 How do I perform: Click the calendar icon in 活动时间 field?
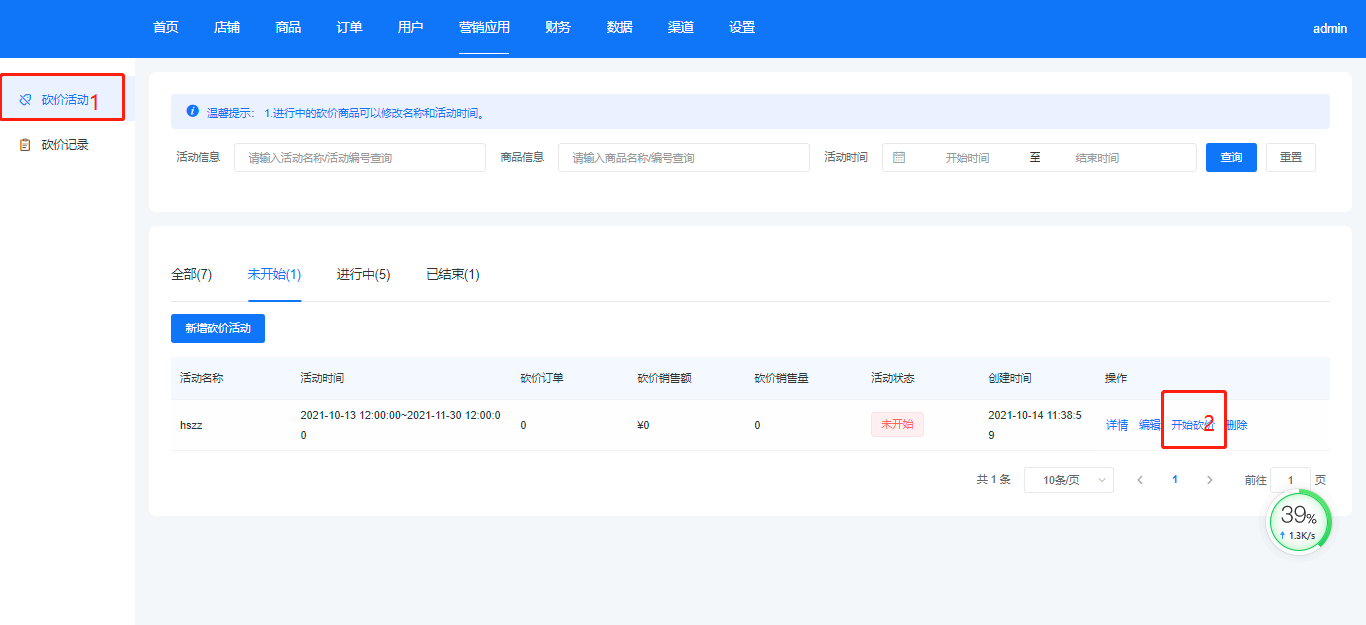[x=899, y=158]
